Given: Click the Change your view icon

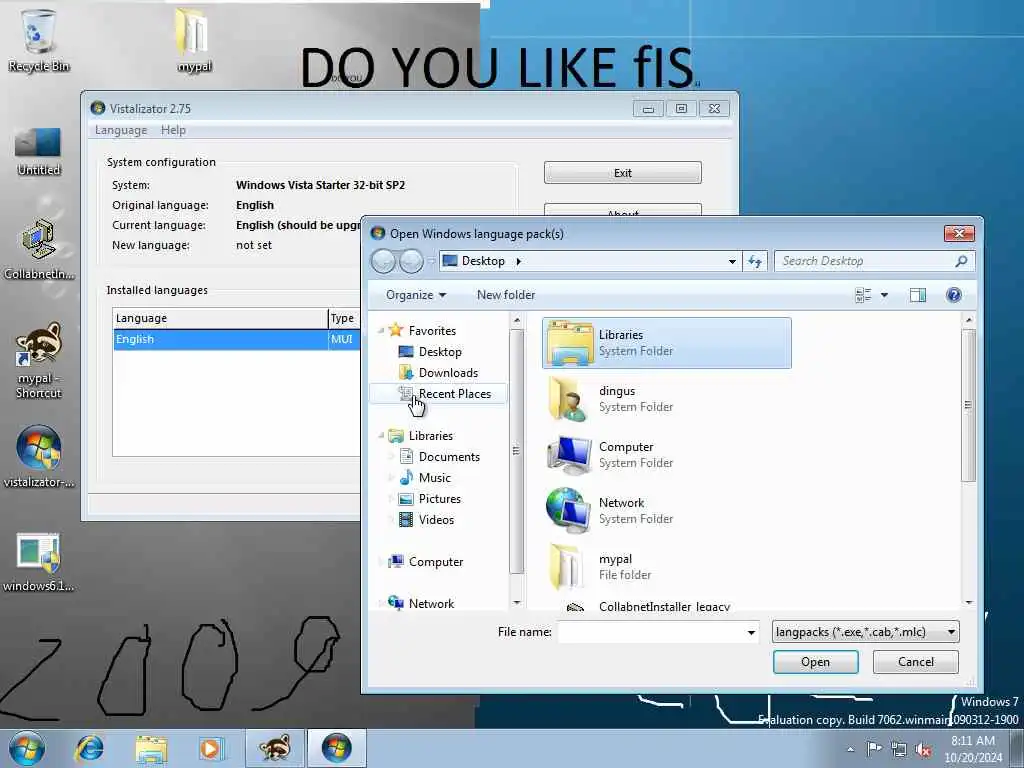Looking at the screenshot, I should [x=863, y=295].
